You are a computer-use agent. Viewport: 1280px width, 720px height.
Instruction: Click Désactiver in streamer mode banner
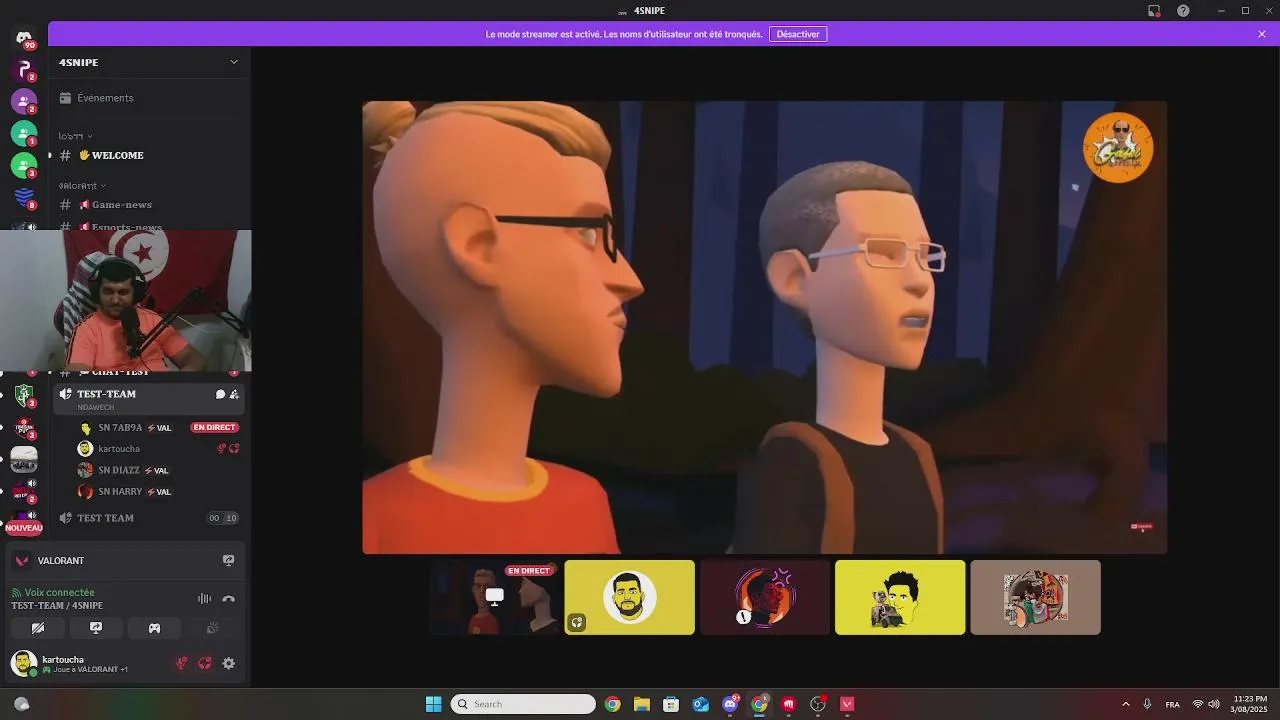click(798, 34)
